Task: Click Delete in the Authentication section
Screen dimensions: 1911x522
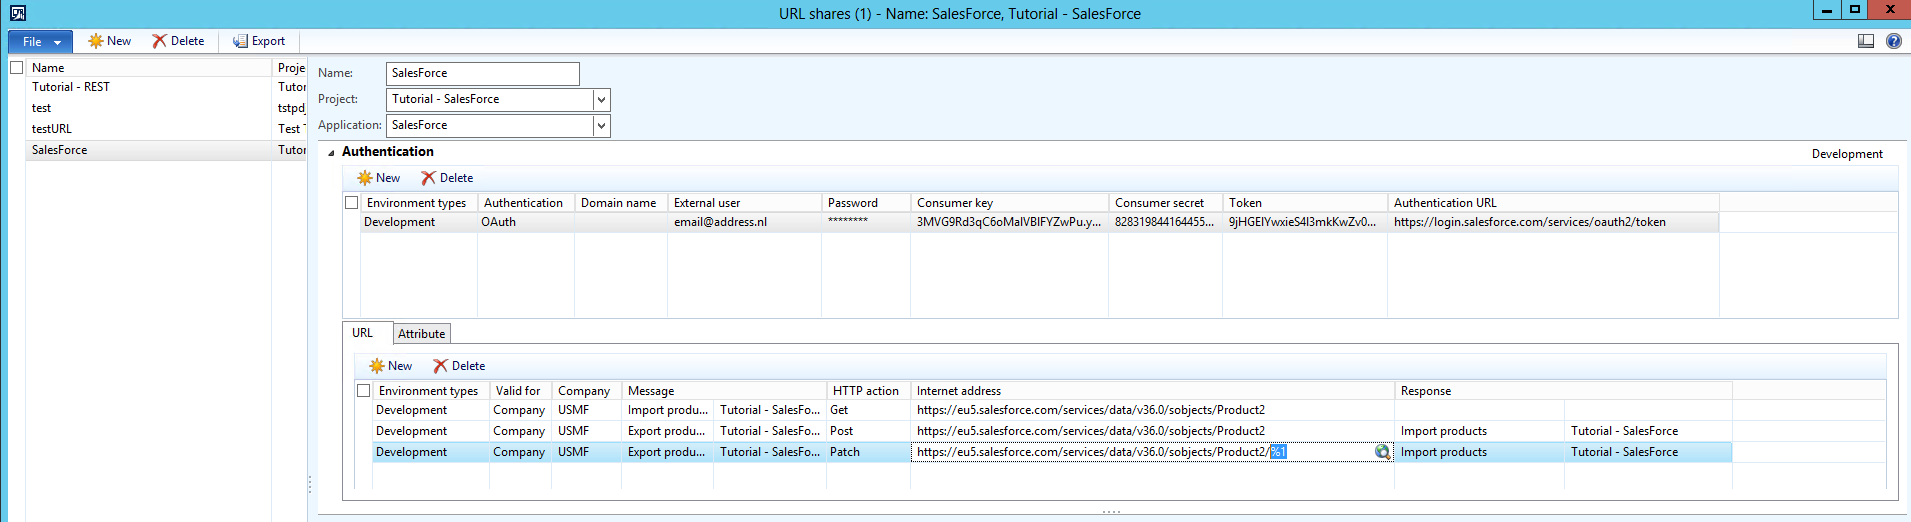Action: [447, 178]
